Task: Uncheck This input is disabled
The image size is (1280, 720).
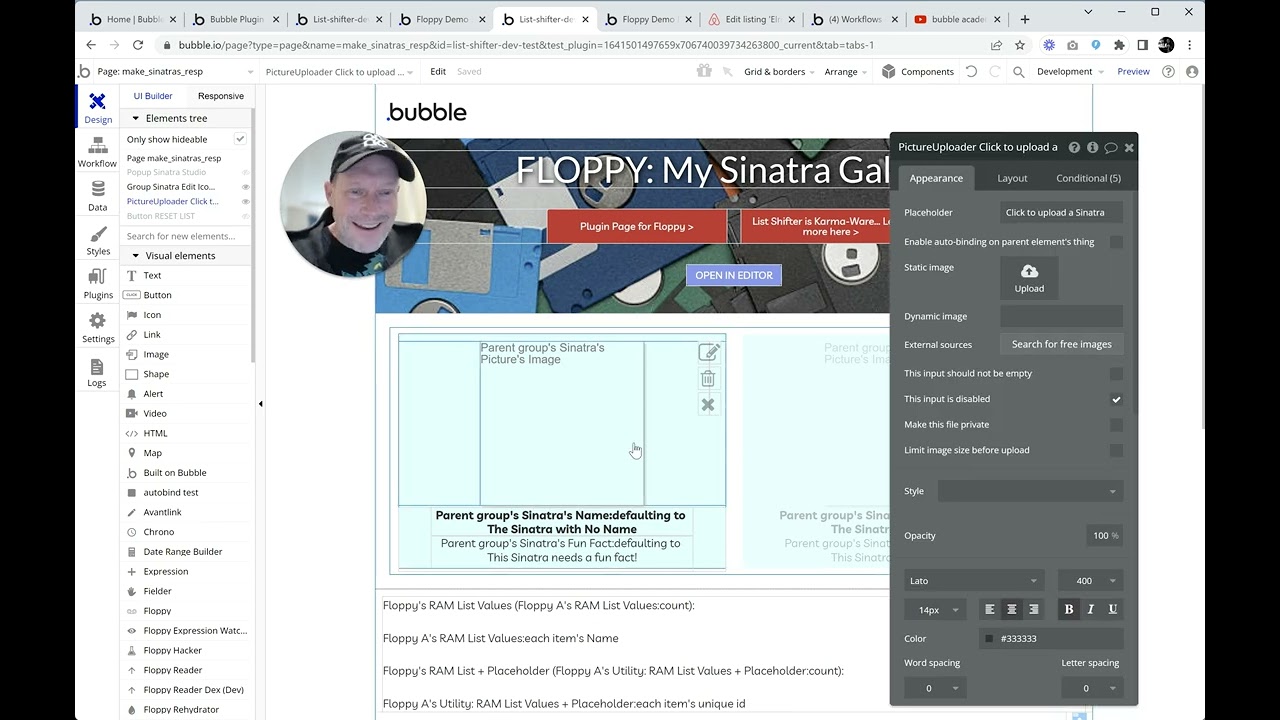Action: (1116, 399)
